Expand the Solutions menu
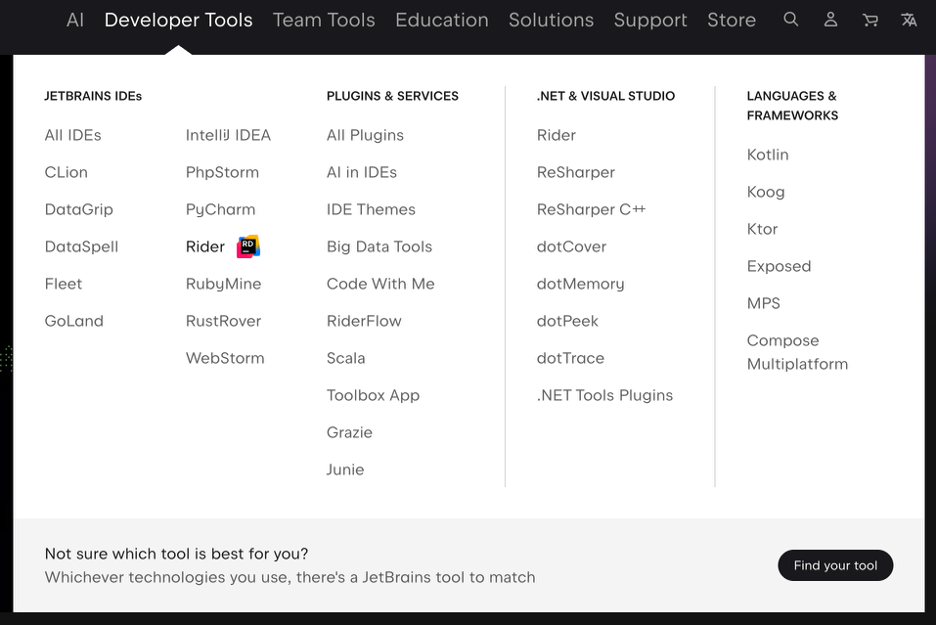Image resolution: width=936 pixels, height=626 pixels. click(x=551, y=20)
